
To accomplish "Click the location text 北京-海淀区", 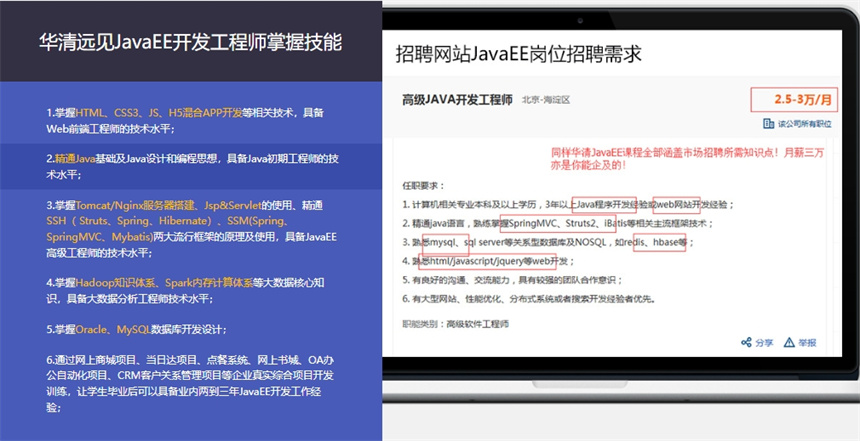I will [x=546, y=100].
